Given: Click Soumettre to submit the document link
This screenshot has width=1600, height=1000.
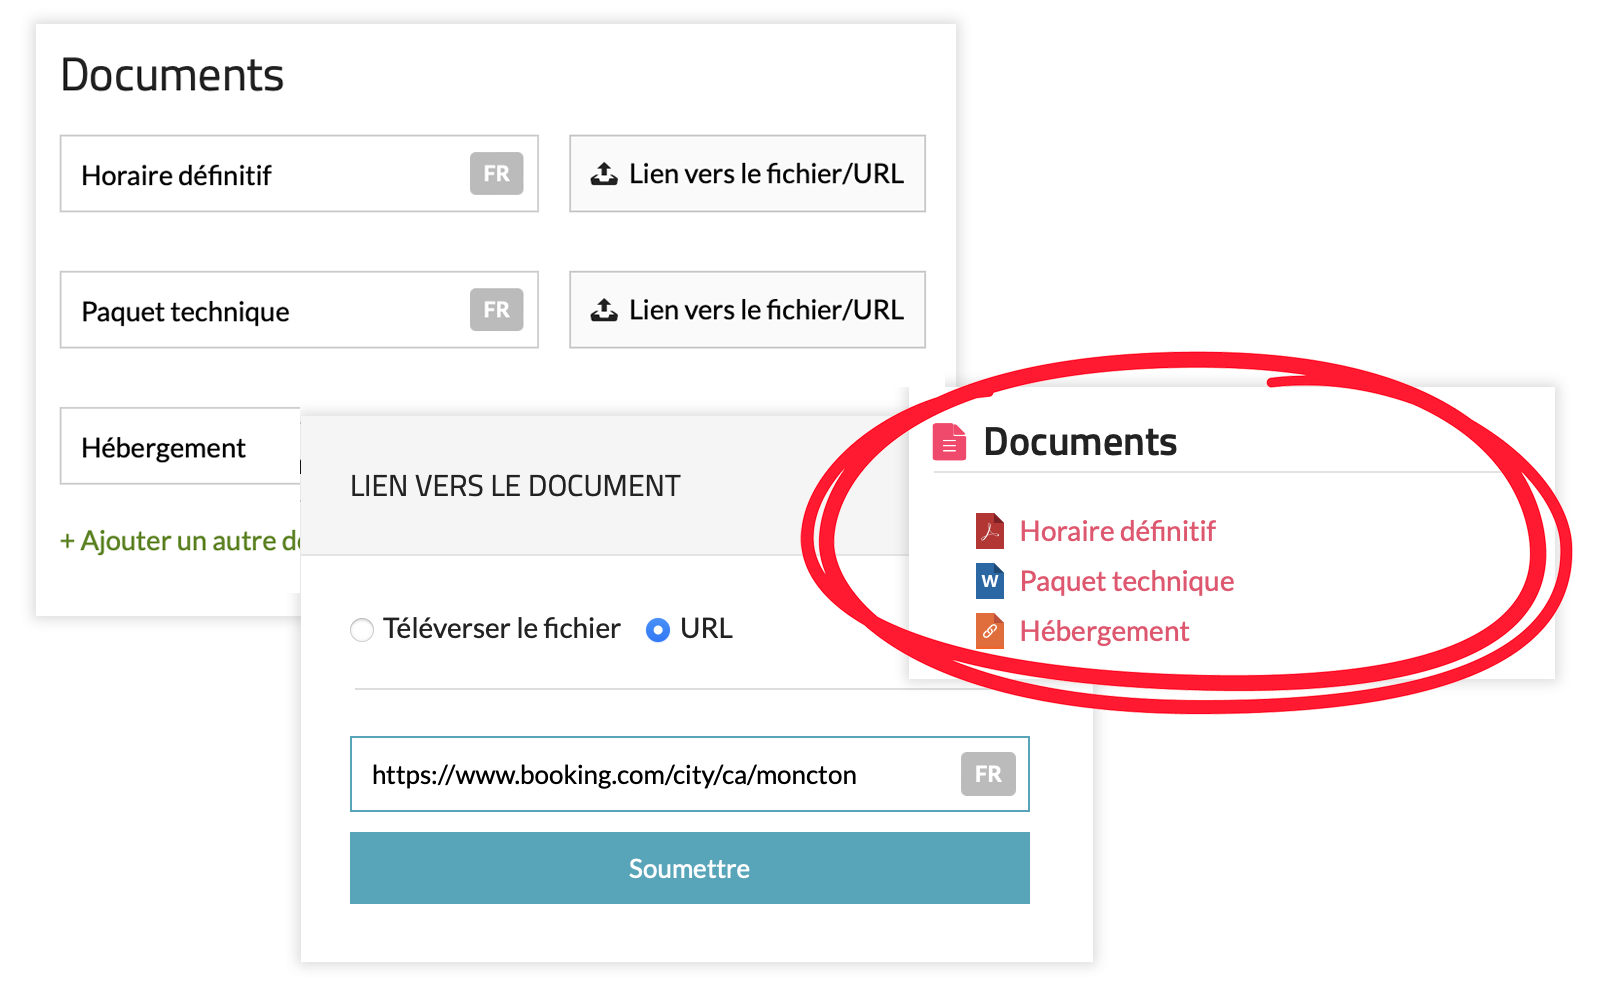Looking at the screenshot, I should [x=690, y=868].
